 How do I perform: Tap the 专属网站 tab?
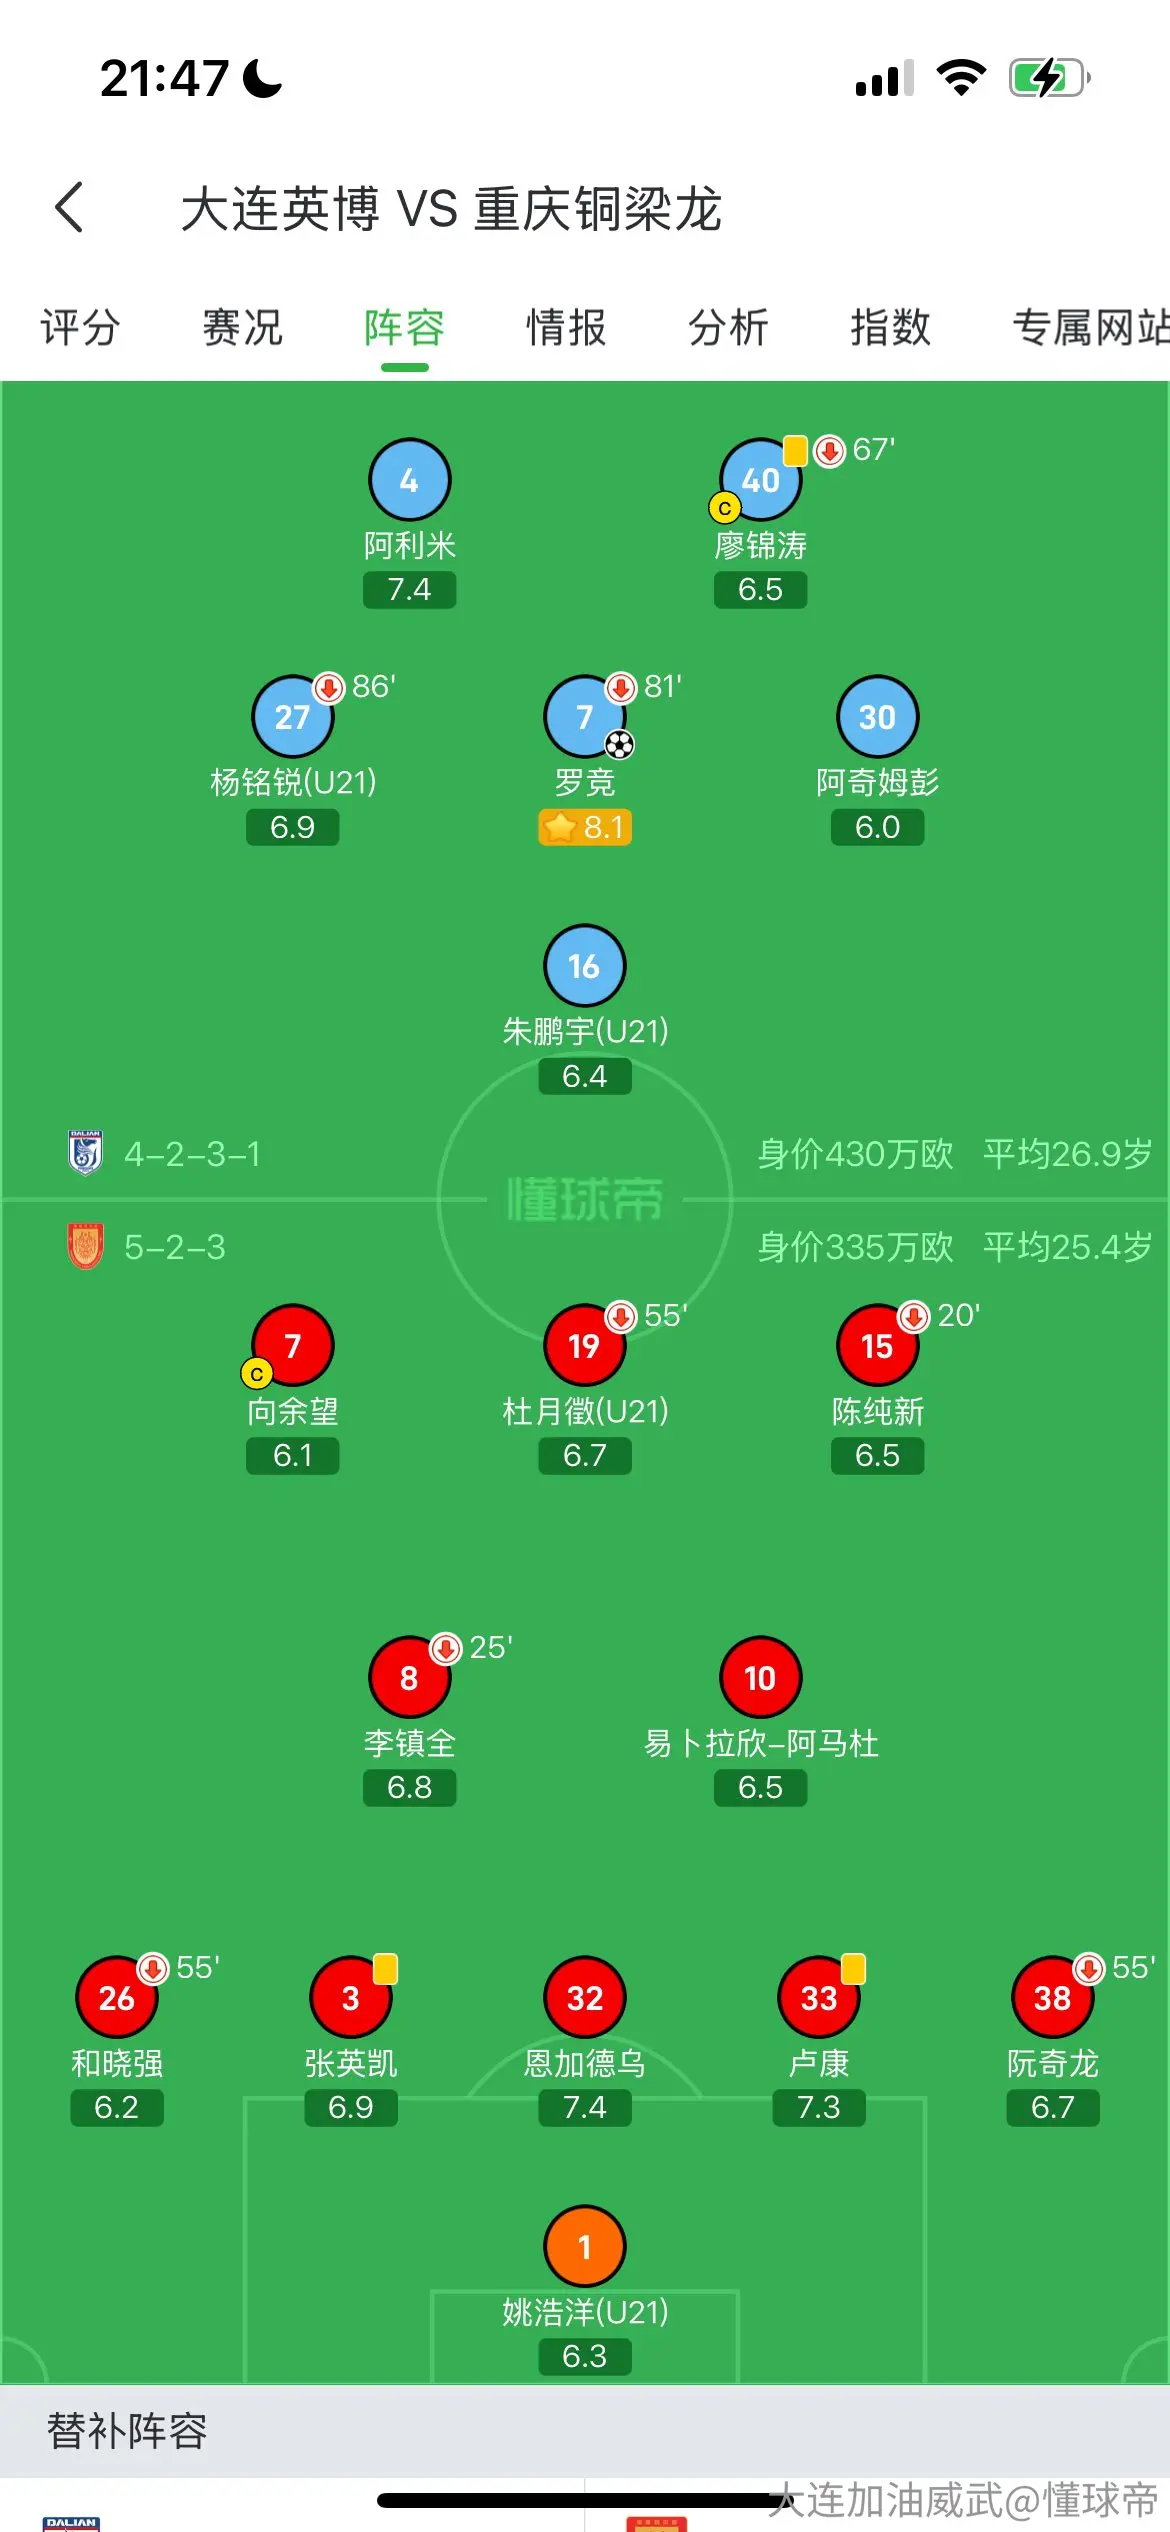[x=1091, y=327]
